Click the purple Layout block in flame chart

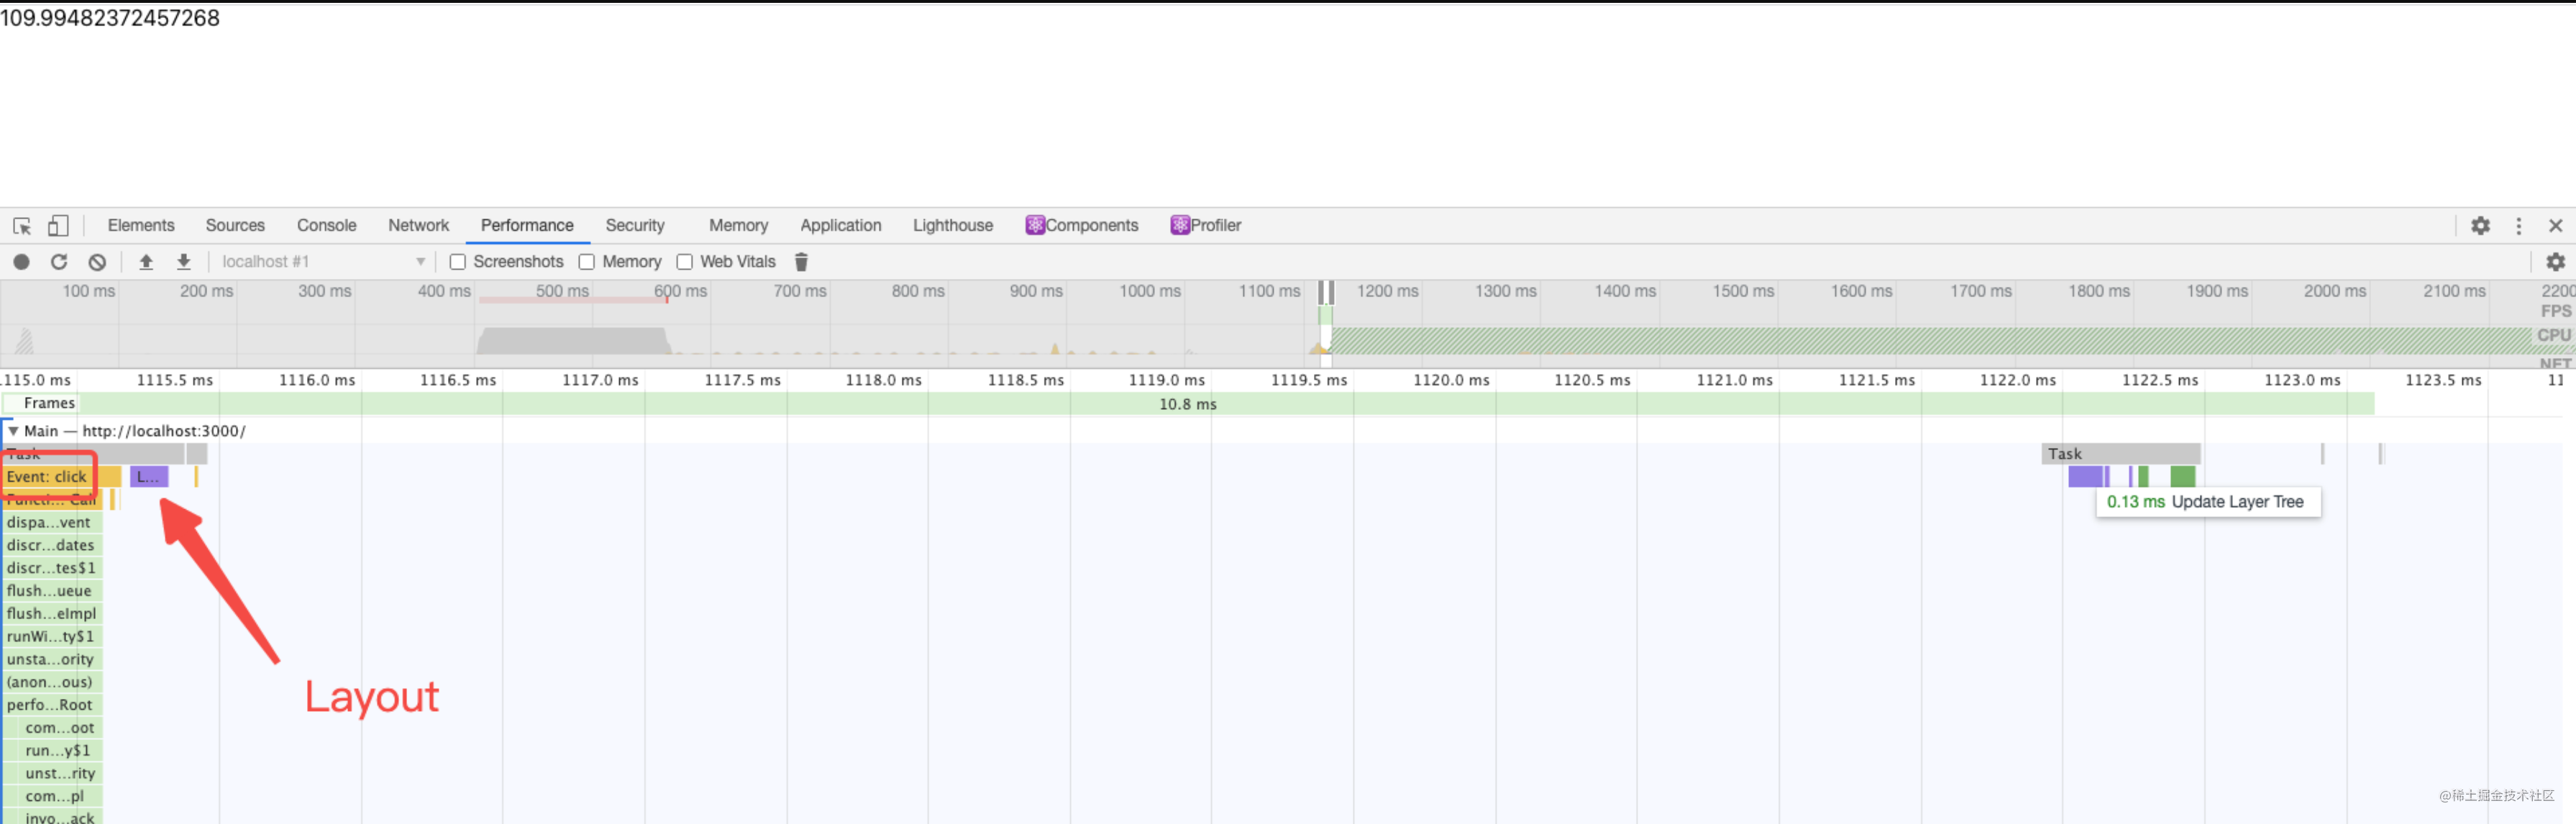coord(149,477)
